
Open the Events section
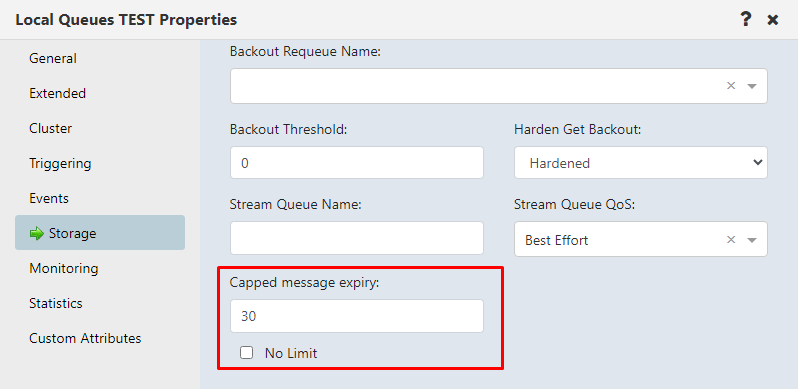pyautogui.click(x=49, y=198)
